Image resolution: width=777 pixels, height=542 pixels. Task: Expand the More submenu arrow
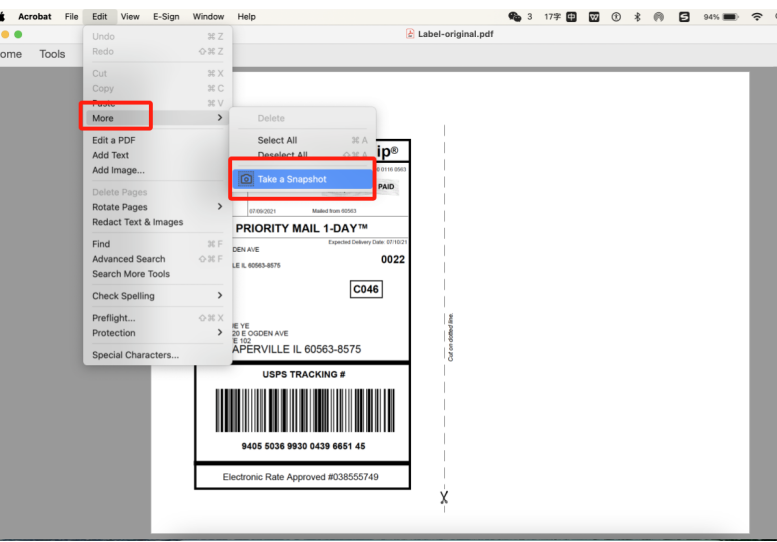click(220, 117)
